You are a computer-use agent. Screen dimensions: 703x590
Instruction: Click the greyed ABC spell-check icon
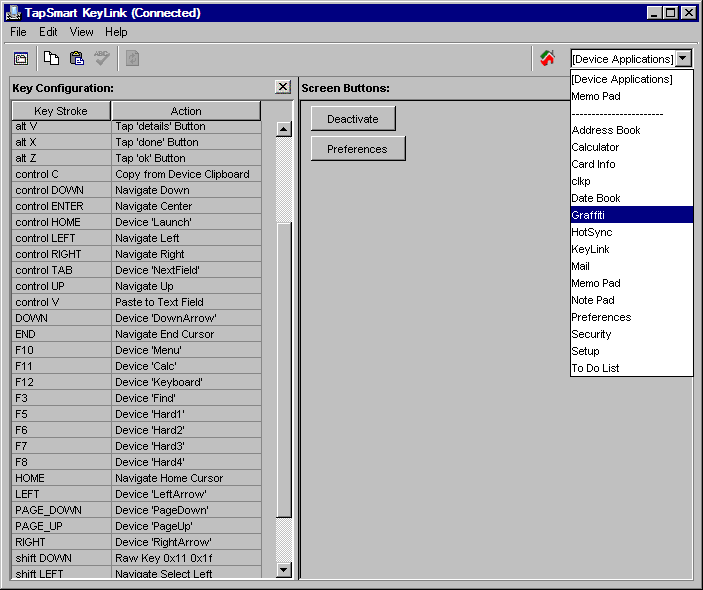[102, 58]
